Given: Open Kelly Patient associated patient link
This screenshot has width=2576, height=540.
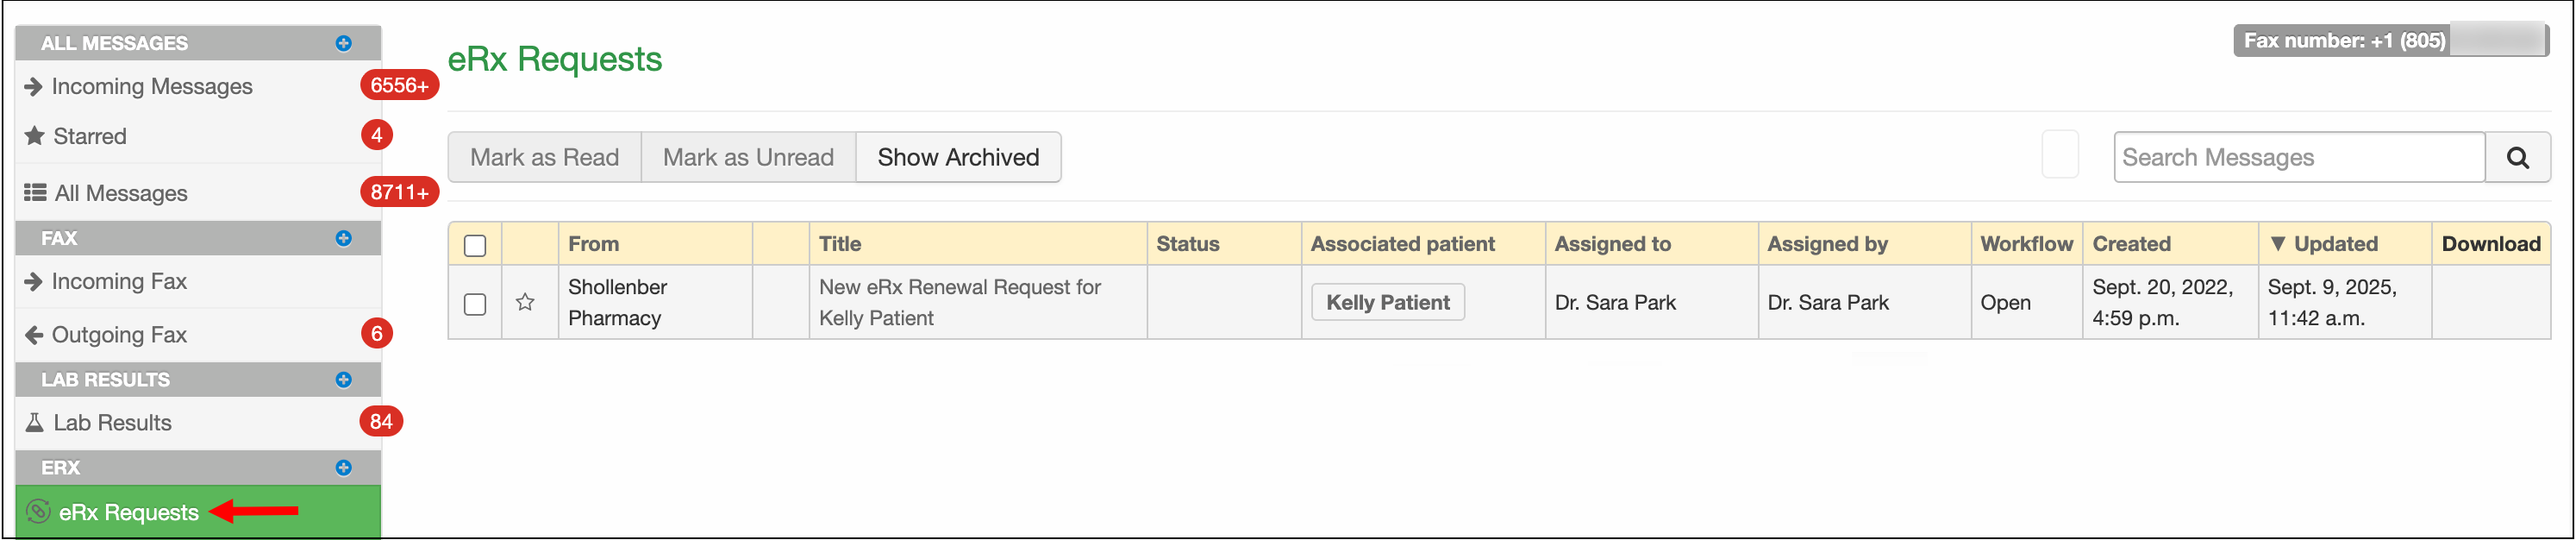Looking at the screenshot, I should point(1387,302).
